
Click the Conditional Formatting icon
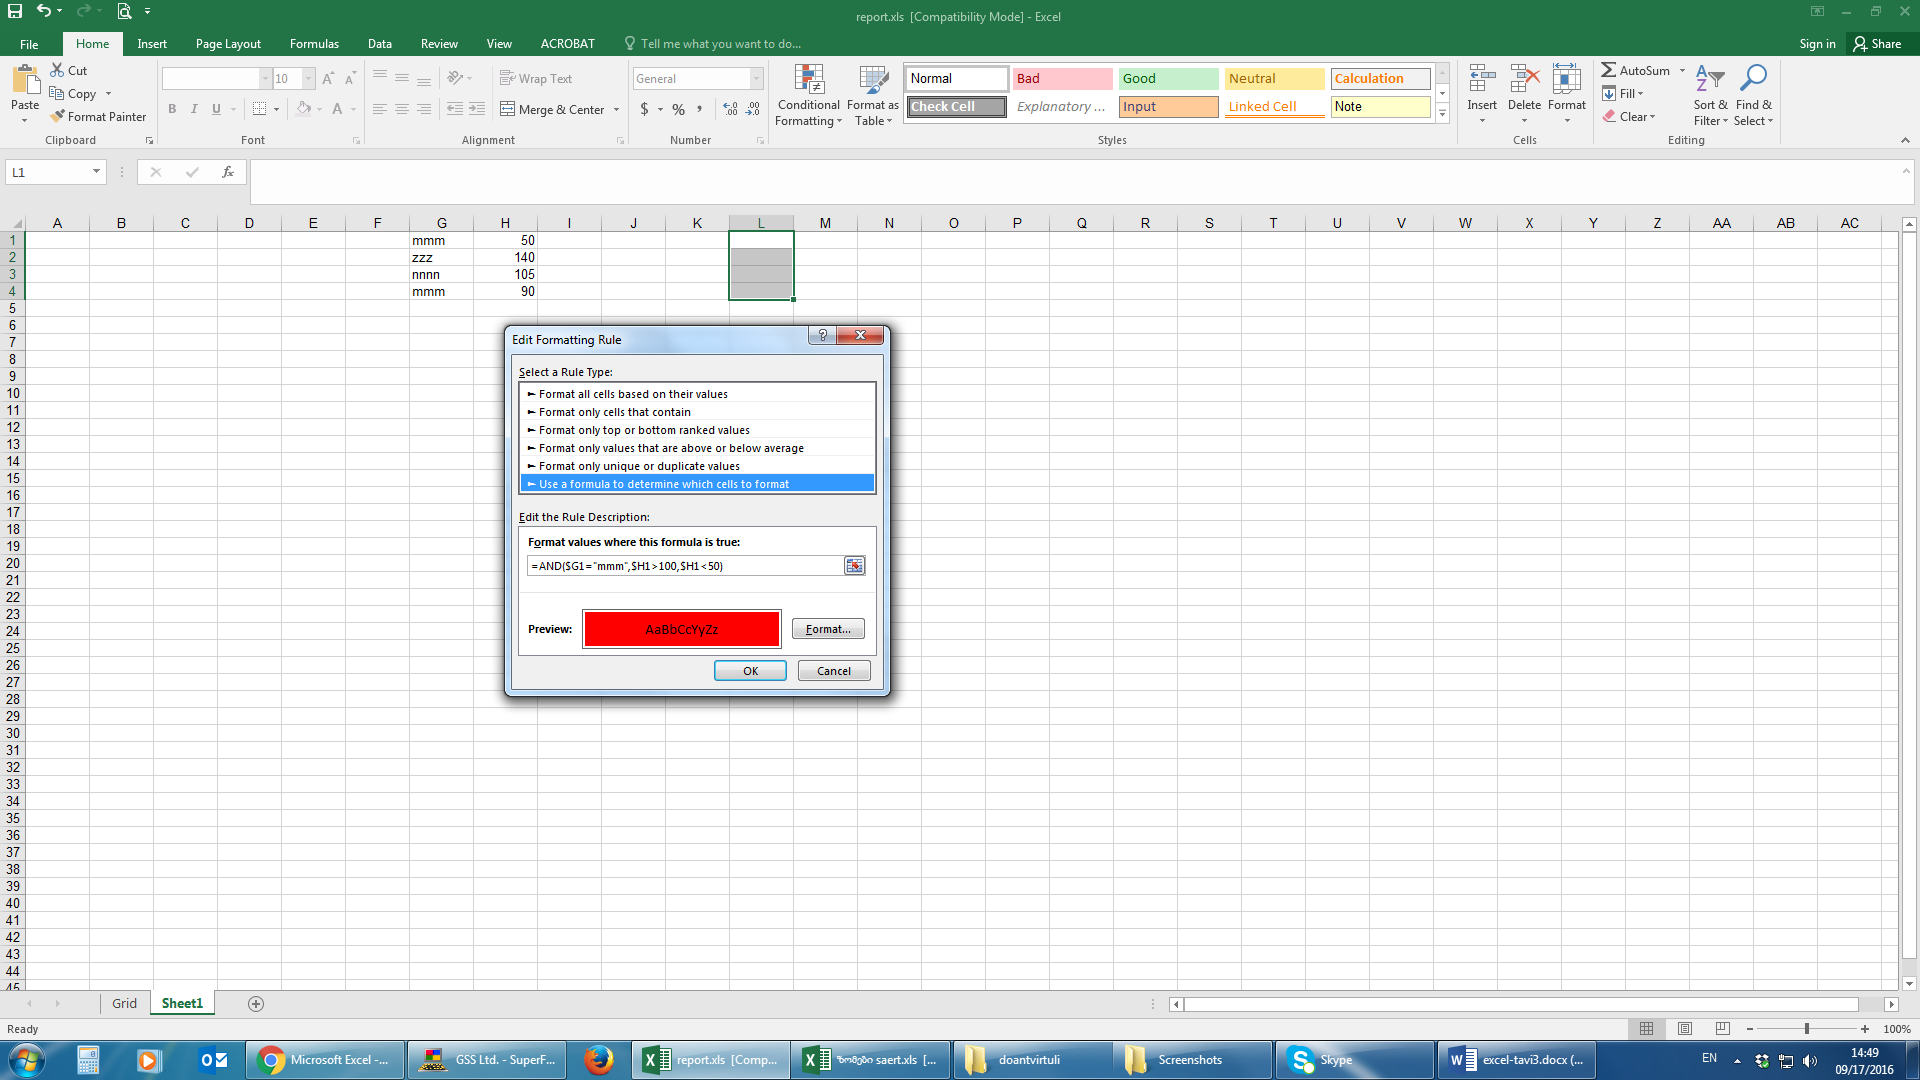(808, 81)
